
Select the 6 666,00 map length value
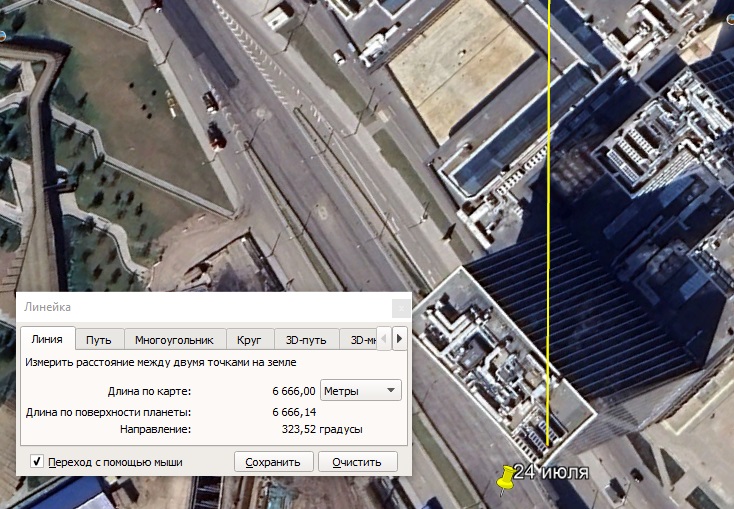(294, 391)
